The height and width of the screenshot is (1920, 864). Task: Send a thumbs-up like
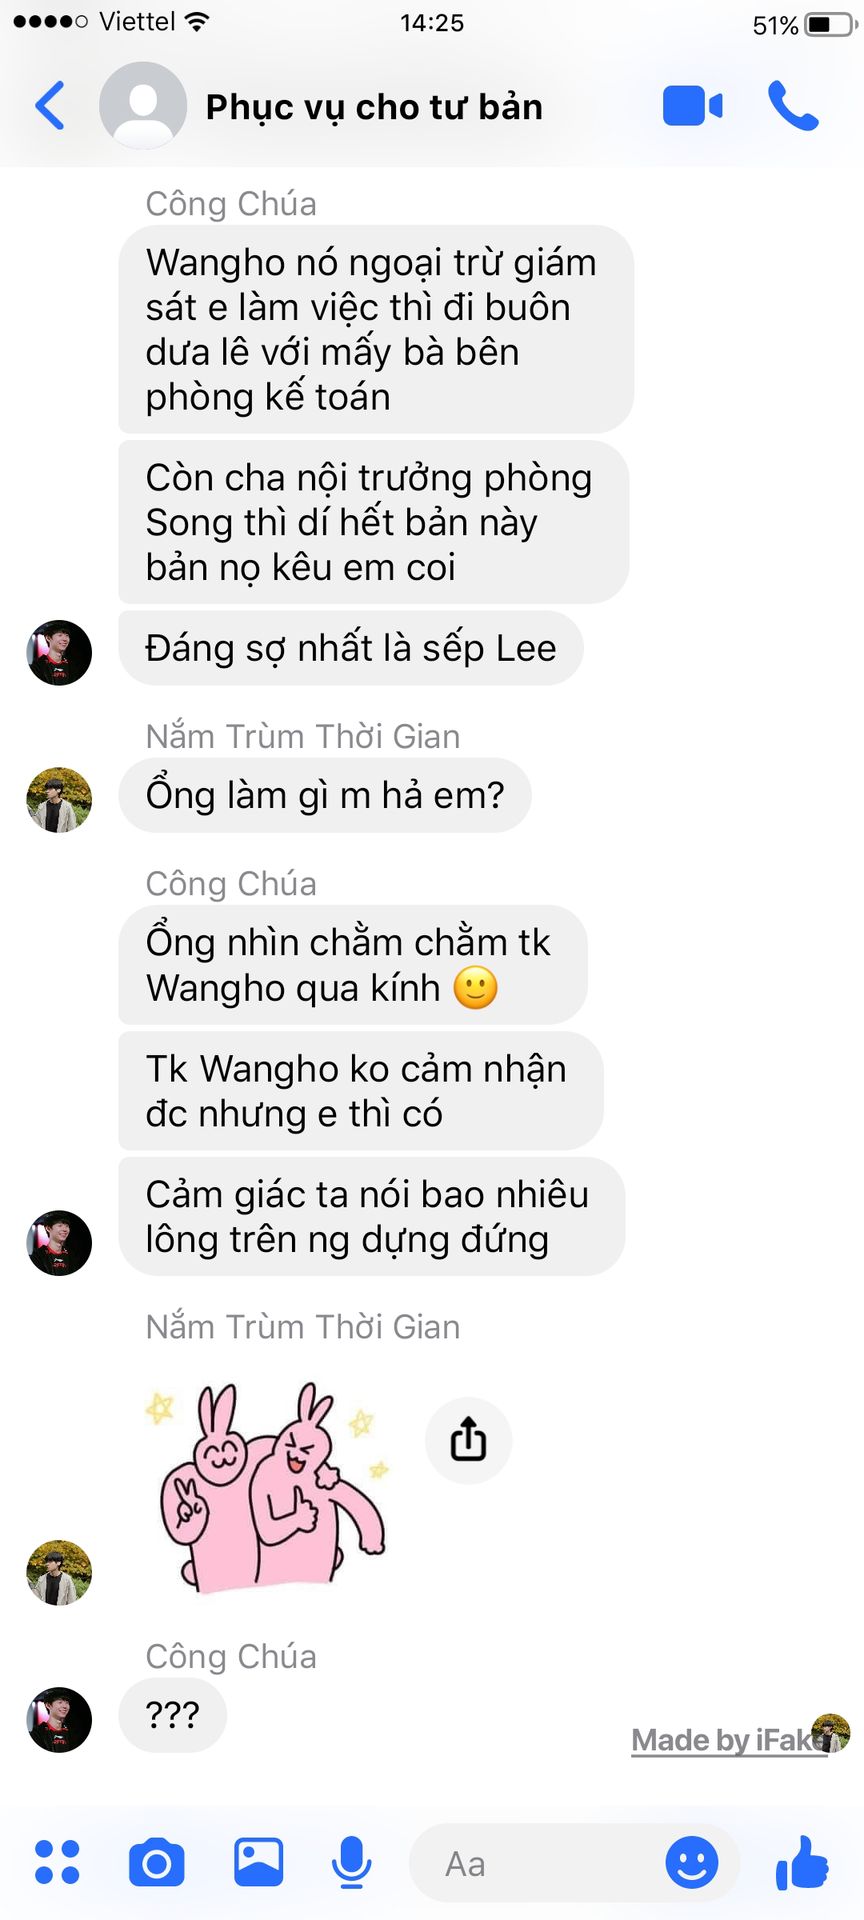tap(802, 1862)
